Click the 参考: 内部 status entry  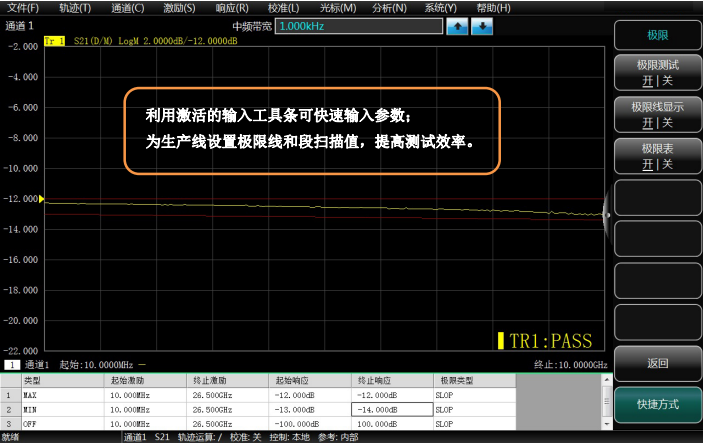pos(338,437)
